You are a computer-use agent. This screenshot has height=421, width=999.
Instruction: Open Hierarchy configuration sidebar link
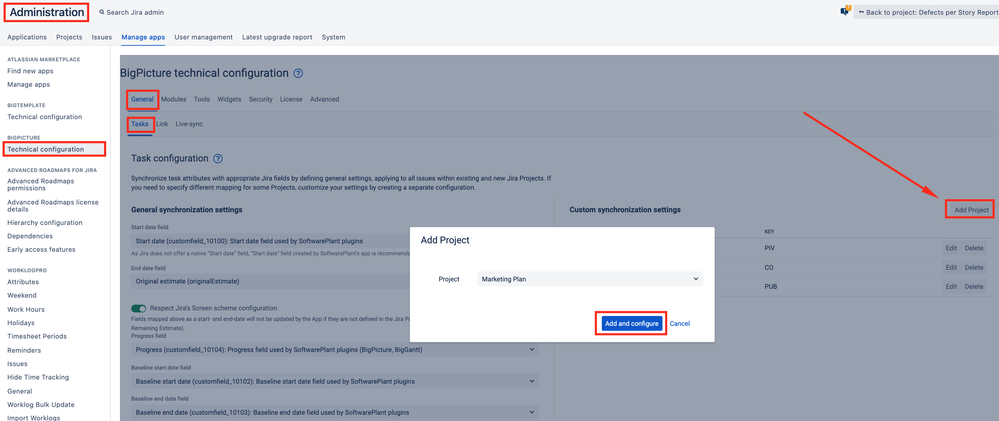tap(45, 222)
